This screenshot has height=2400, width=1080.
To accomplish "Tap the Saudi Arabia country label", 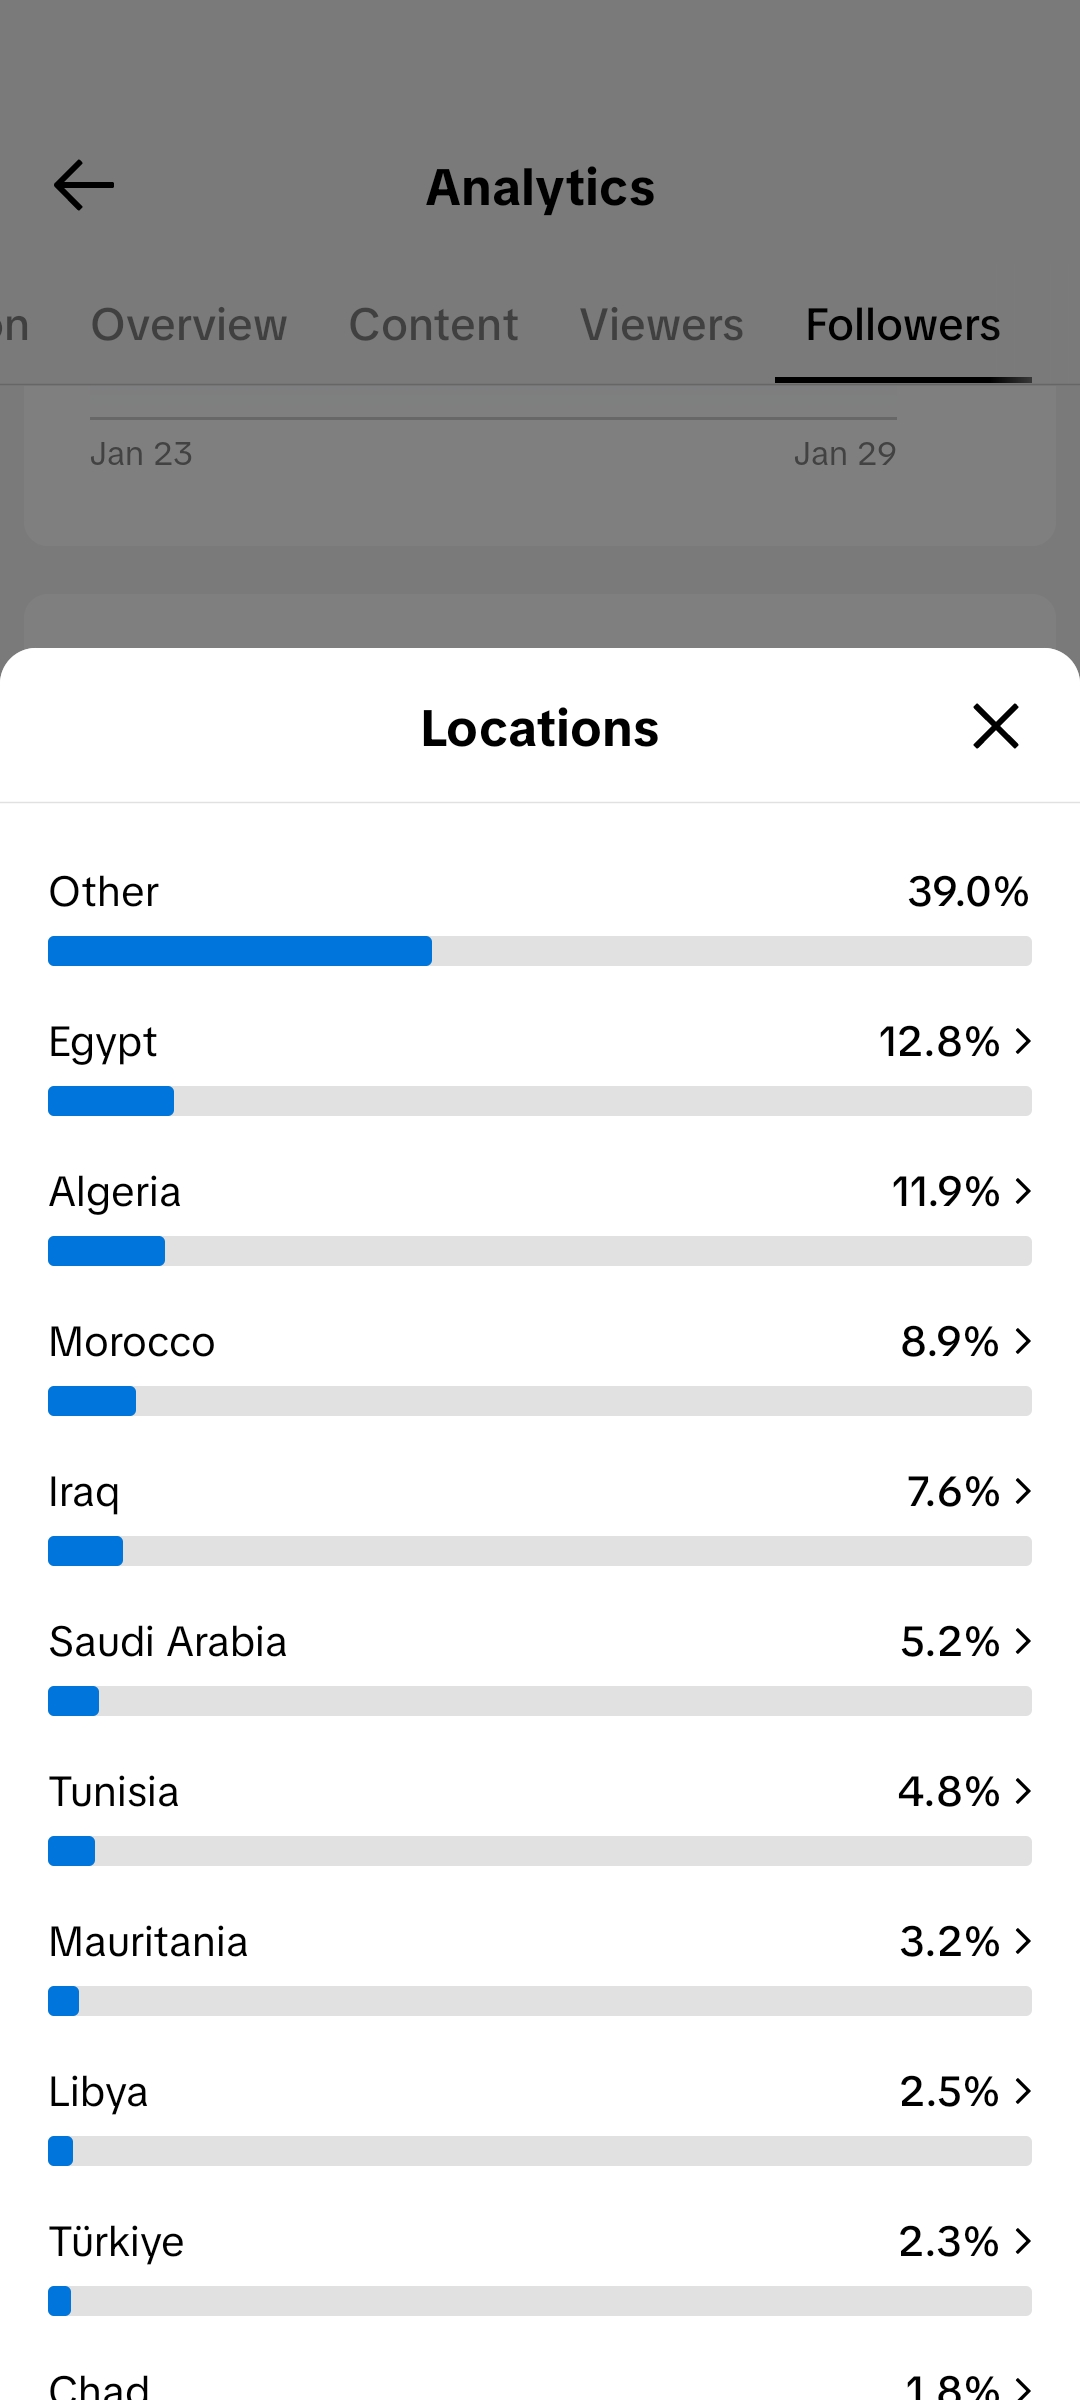I will coord(168,1642).
